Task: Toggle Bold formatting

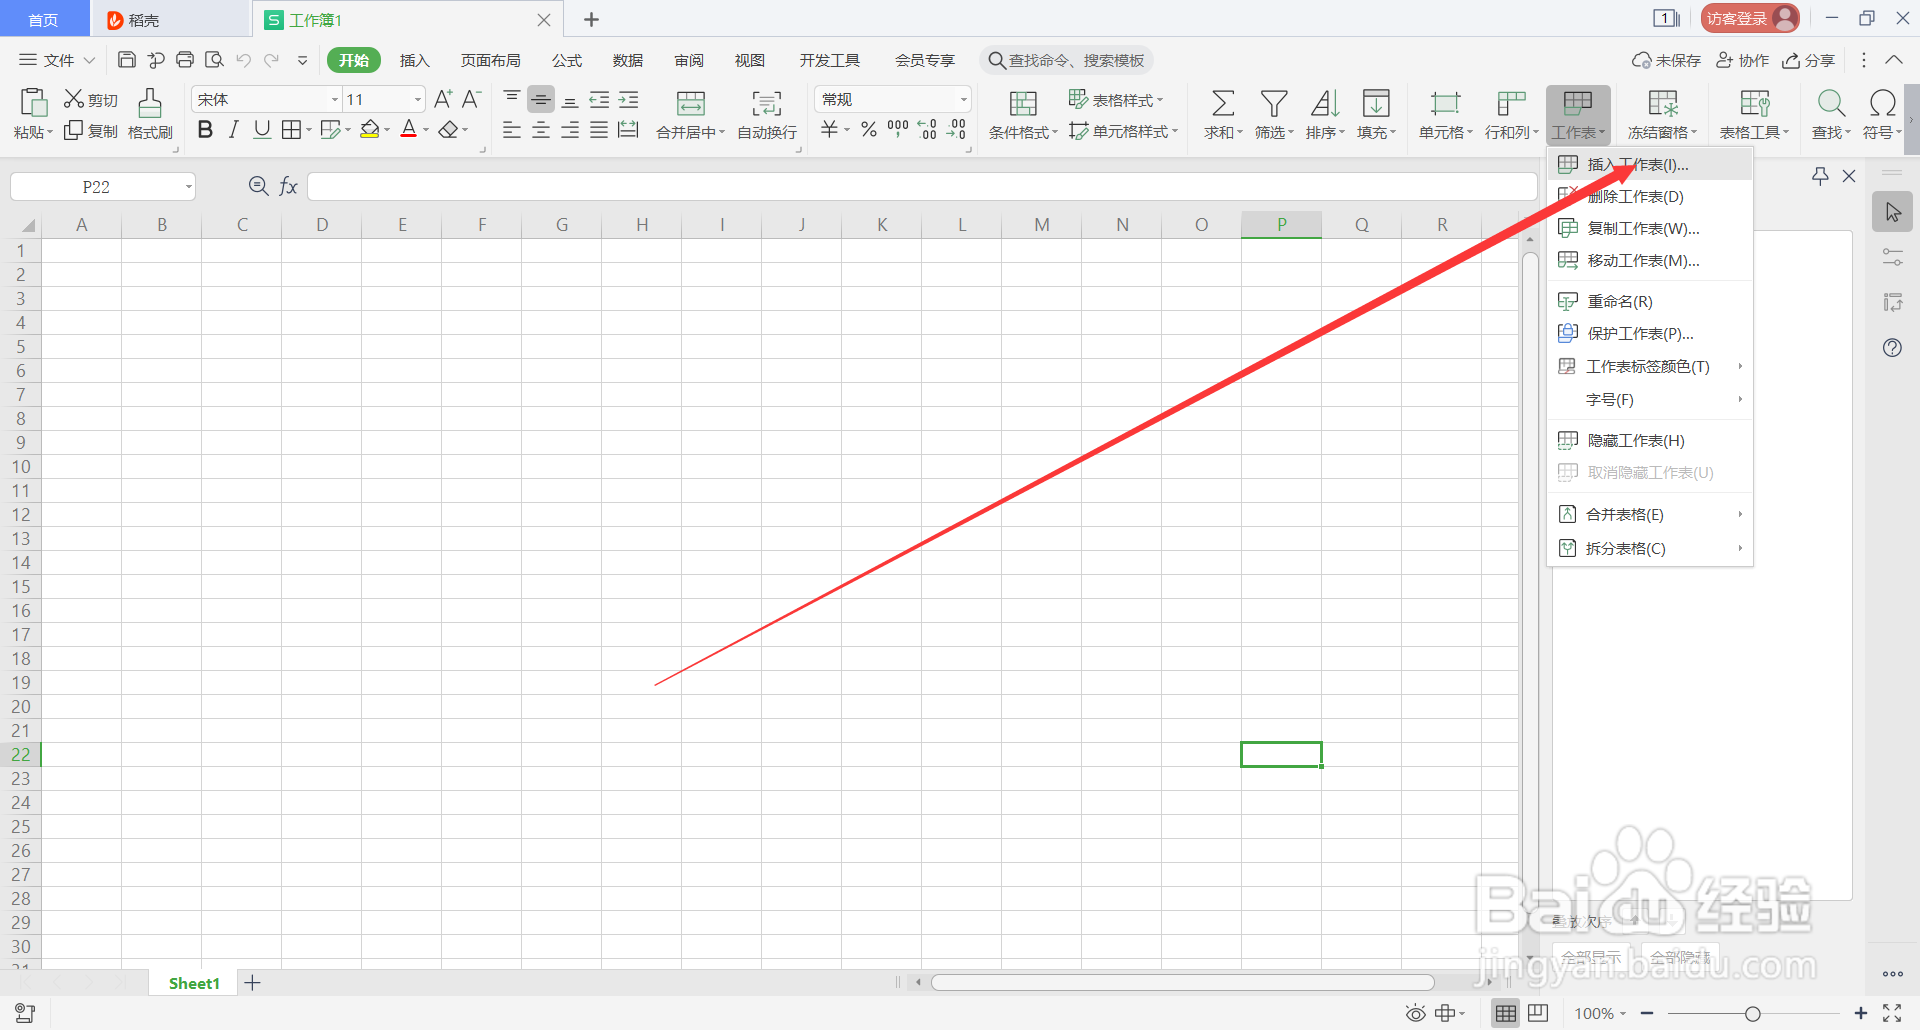Action: click(x=205, y=130)
